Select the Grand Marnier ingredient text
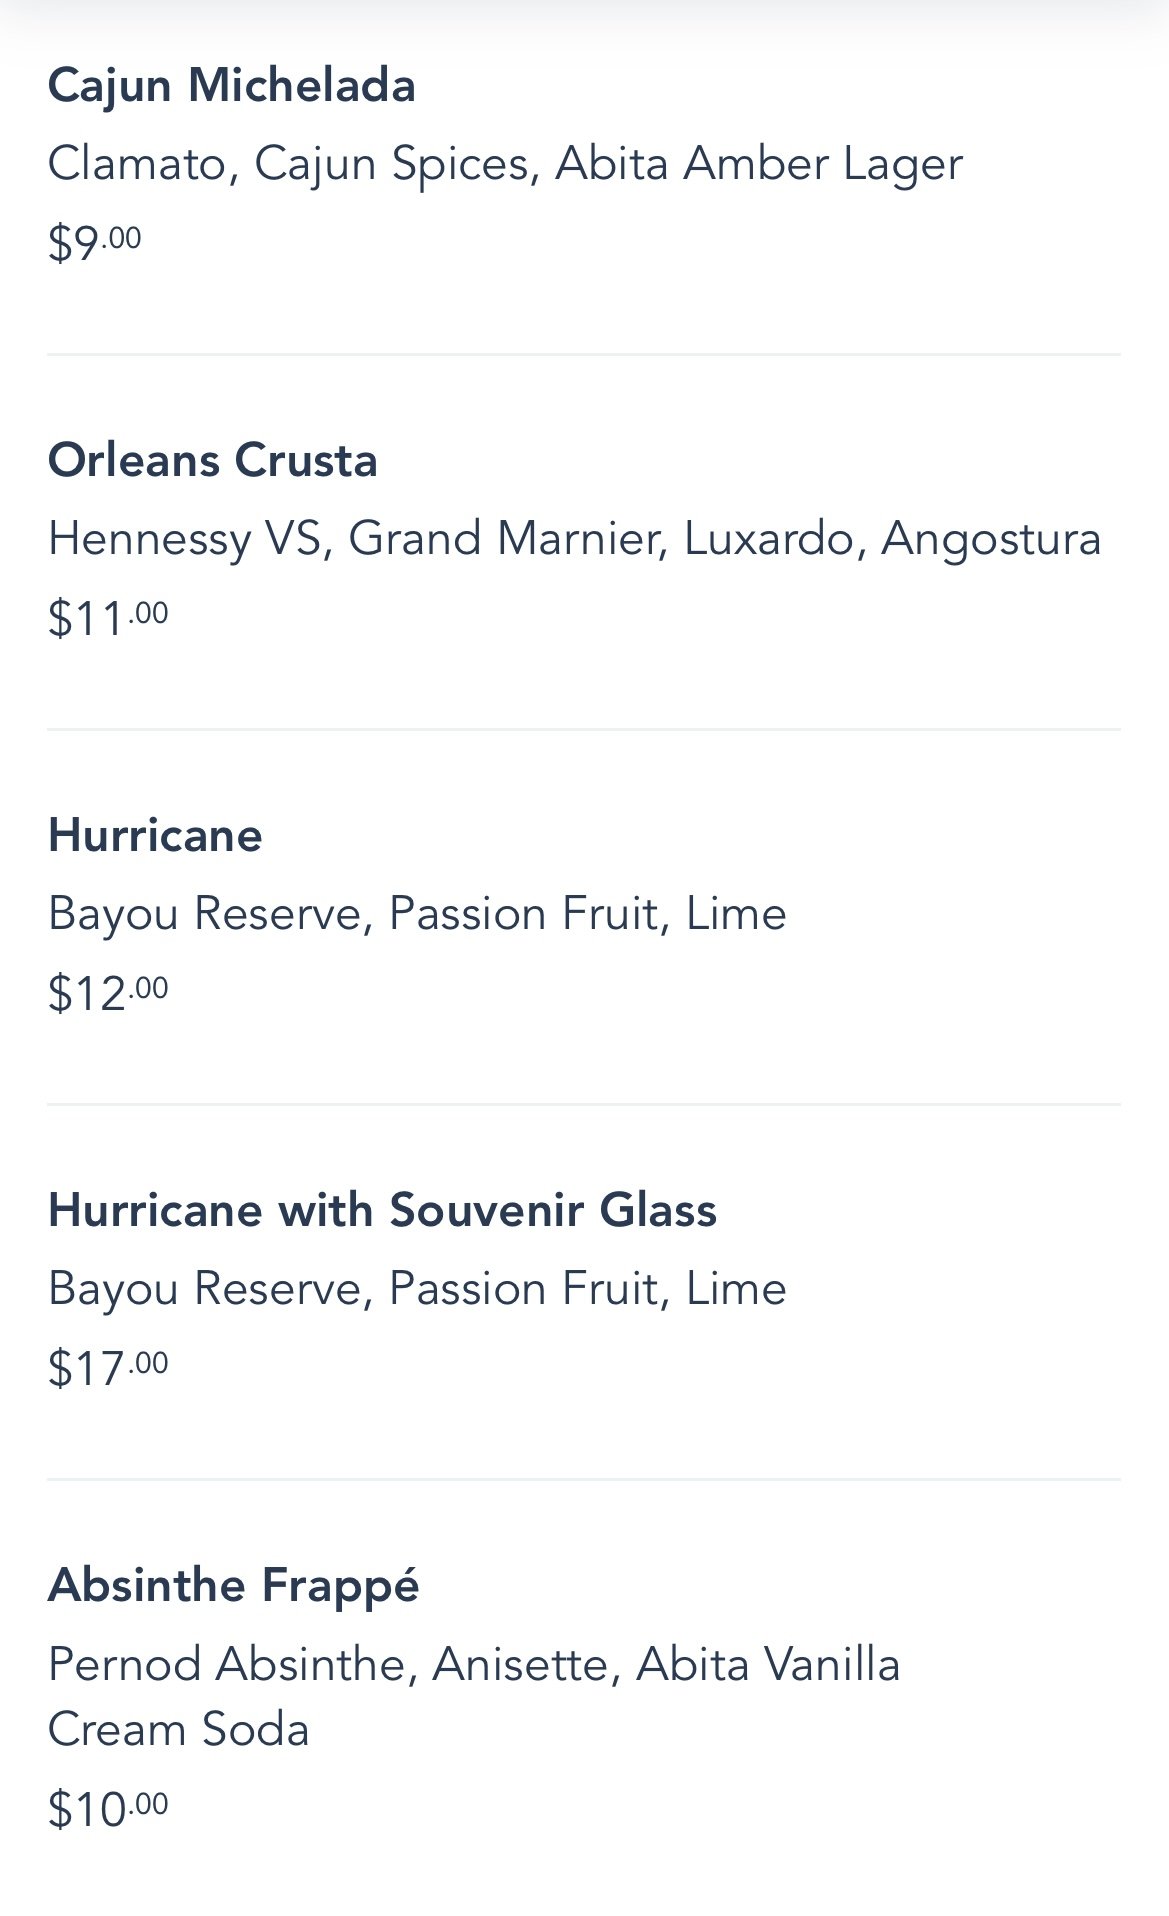The height and width of the screenshot is (1916, 1169). coord(506,539)
